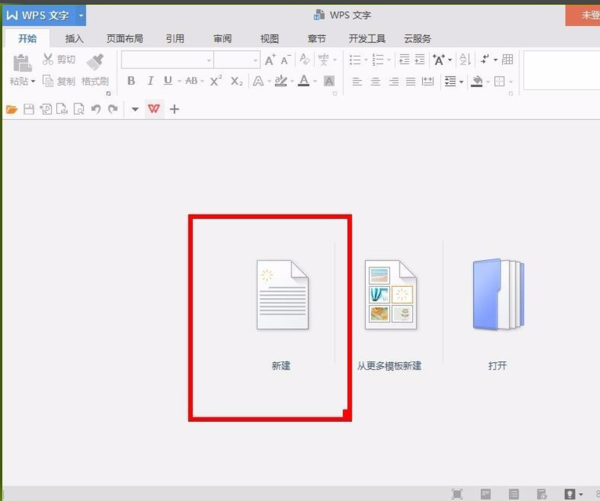
Task: Toggle Italic formatting
Action: click(150, 81)
